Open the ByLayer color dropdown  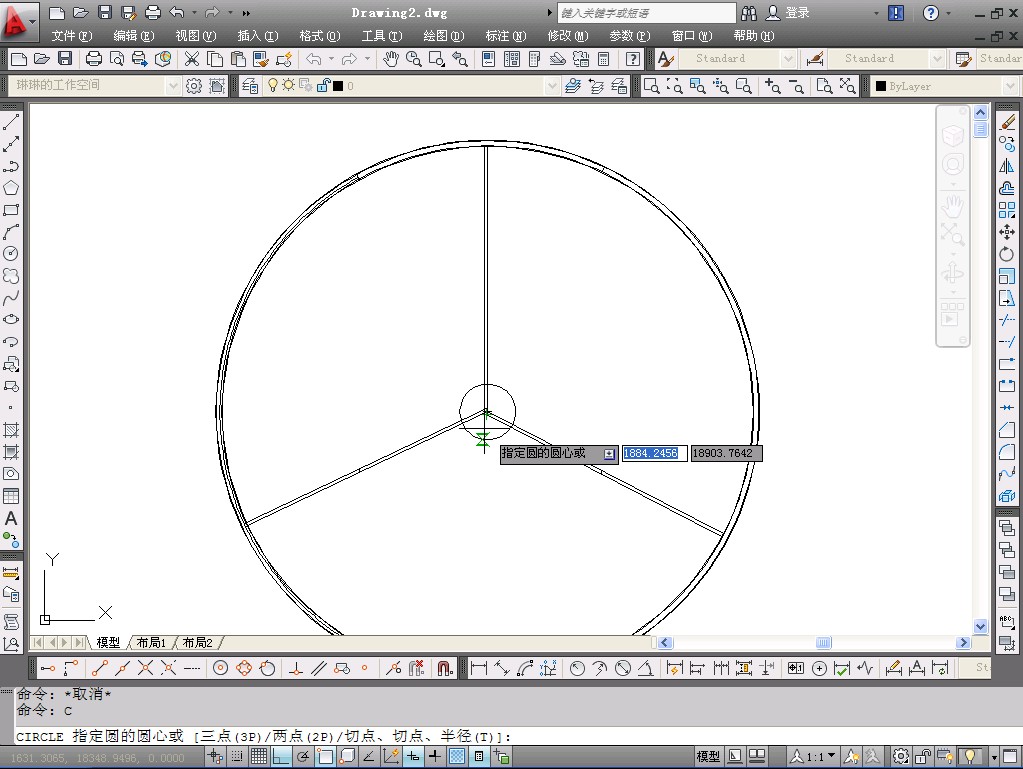click(x=1008, y=86)
